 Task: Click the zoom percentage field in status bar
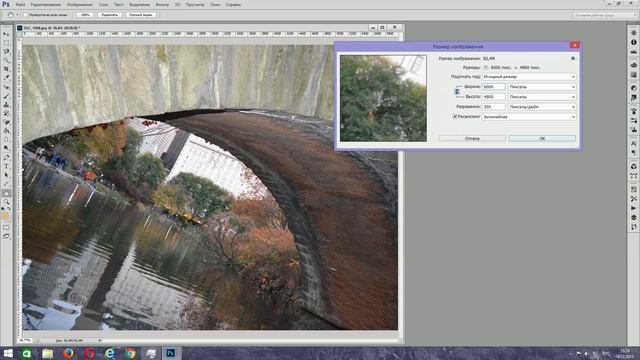(x=25, y=340)
